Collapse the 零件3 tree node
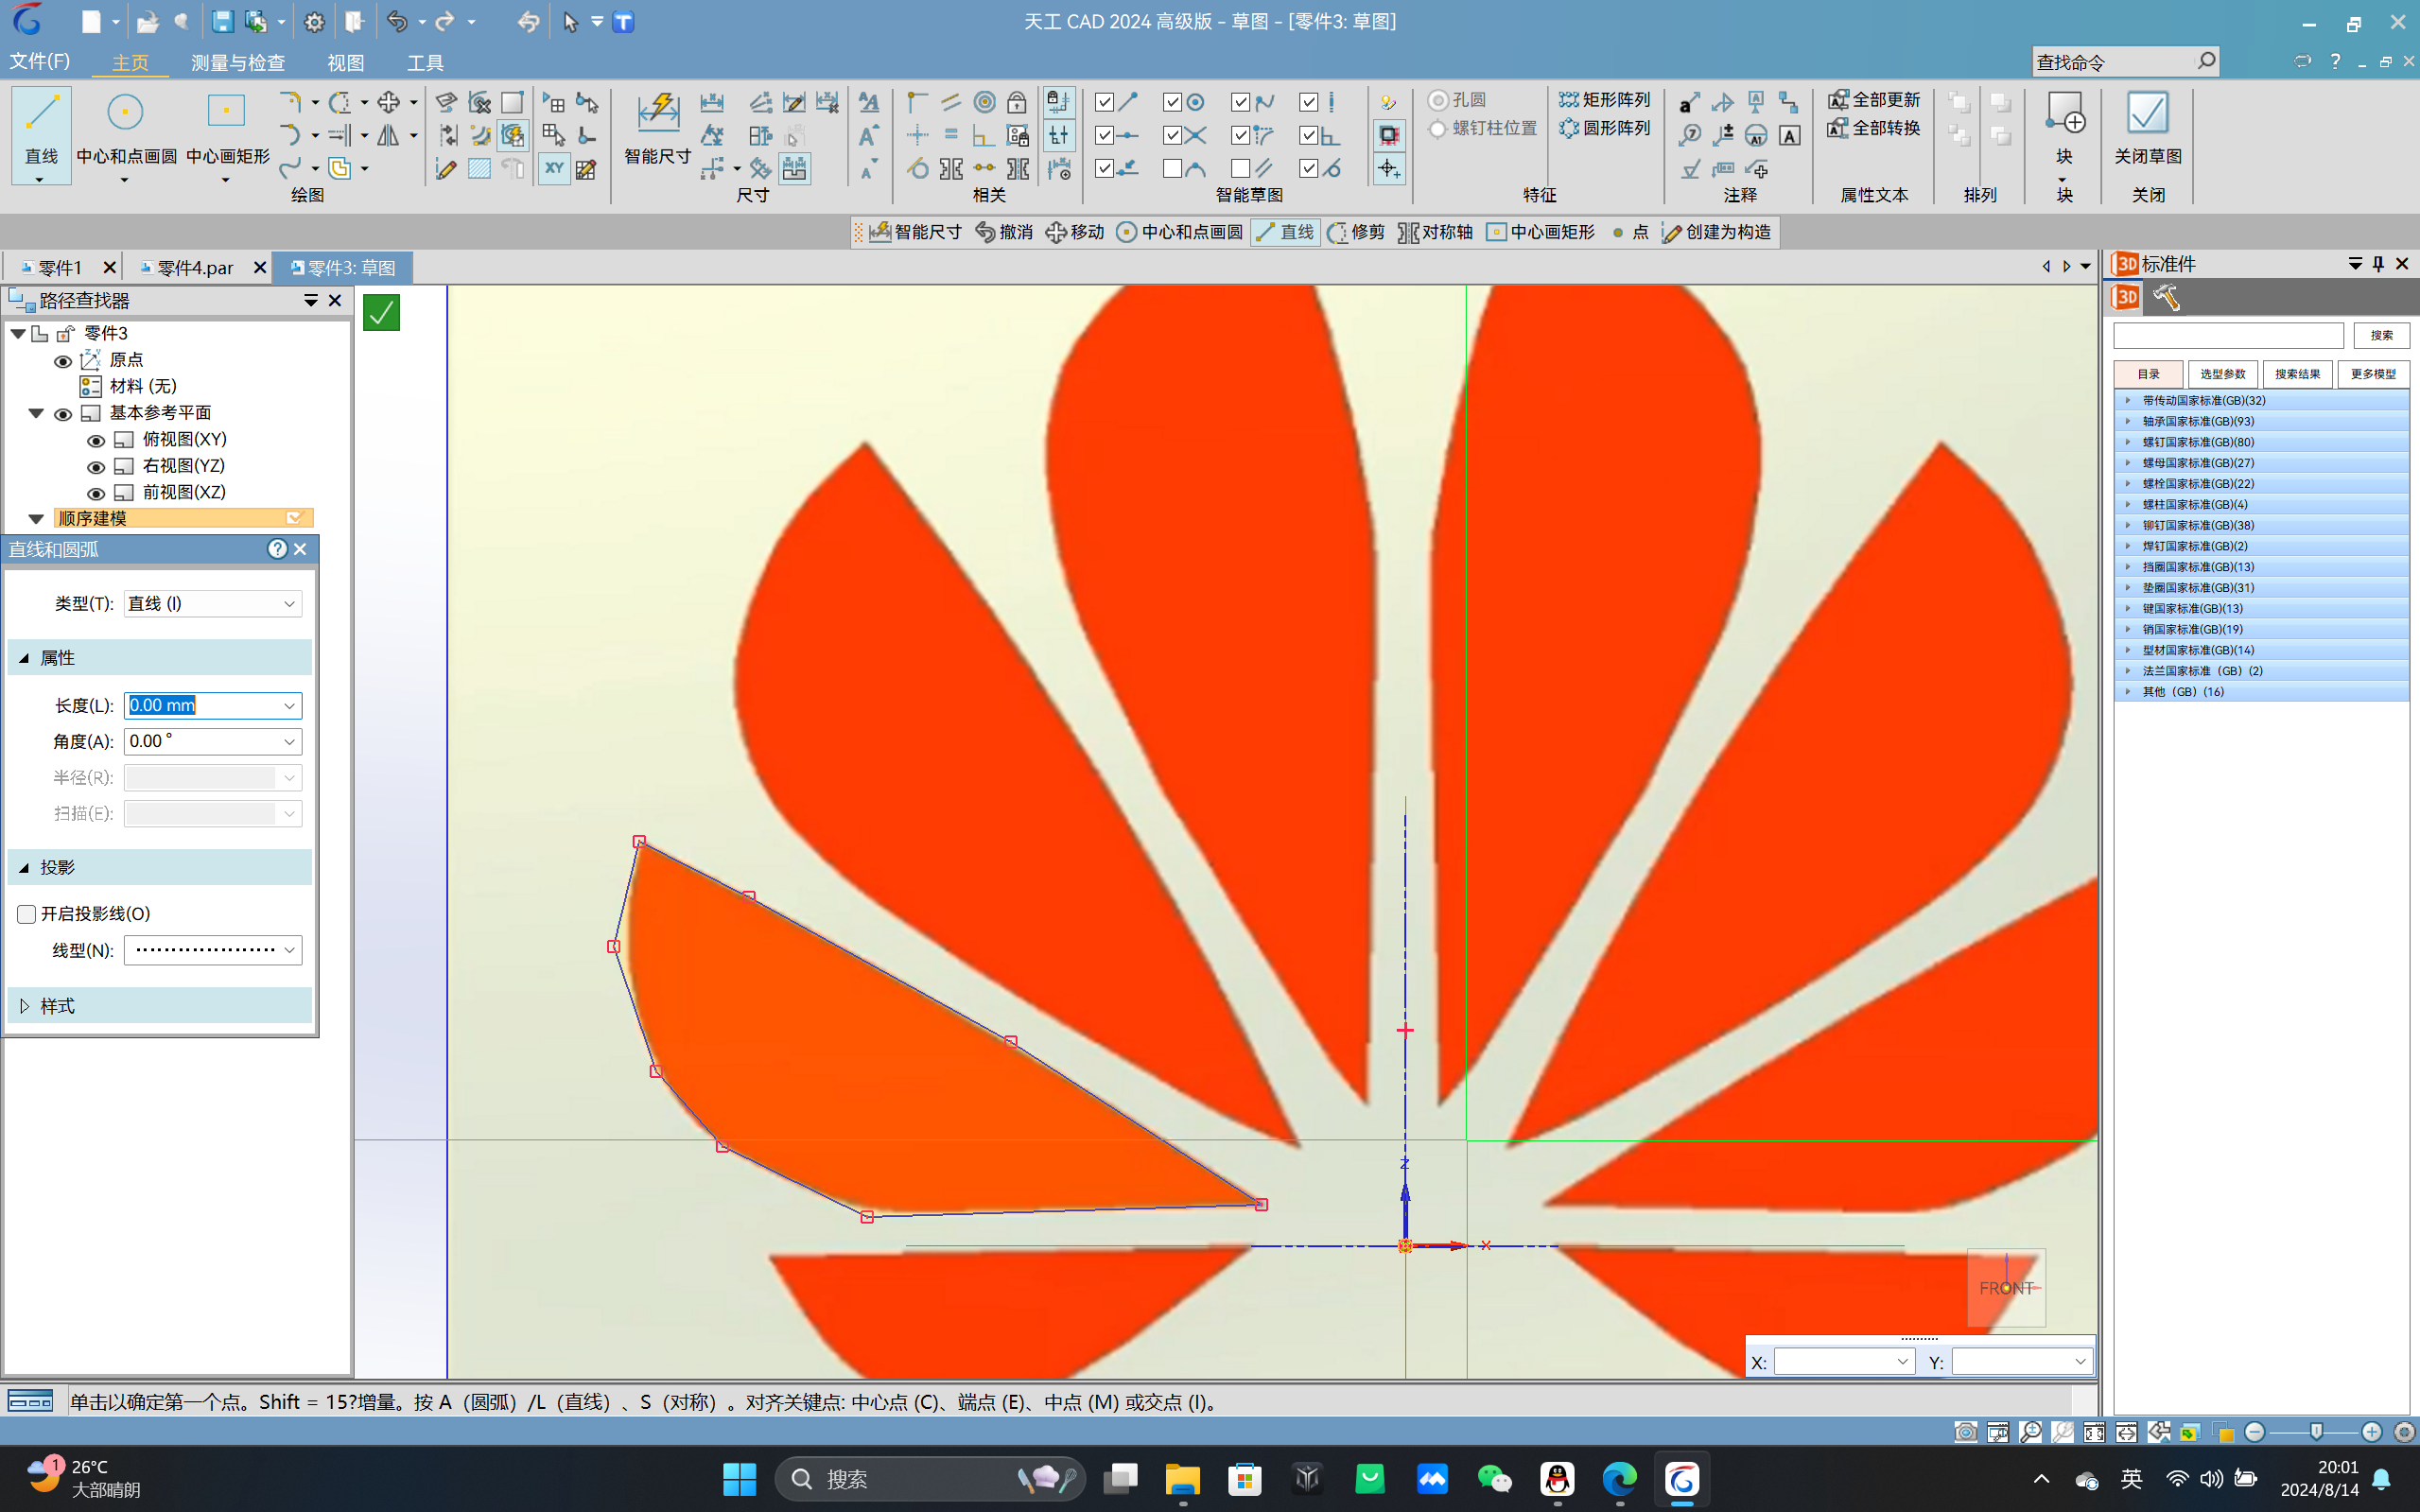Screen dimensions: 2420x1512 tap(18, 333)
